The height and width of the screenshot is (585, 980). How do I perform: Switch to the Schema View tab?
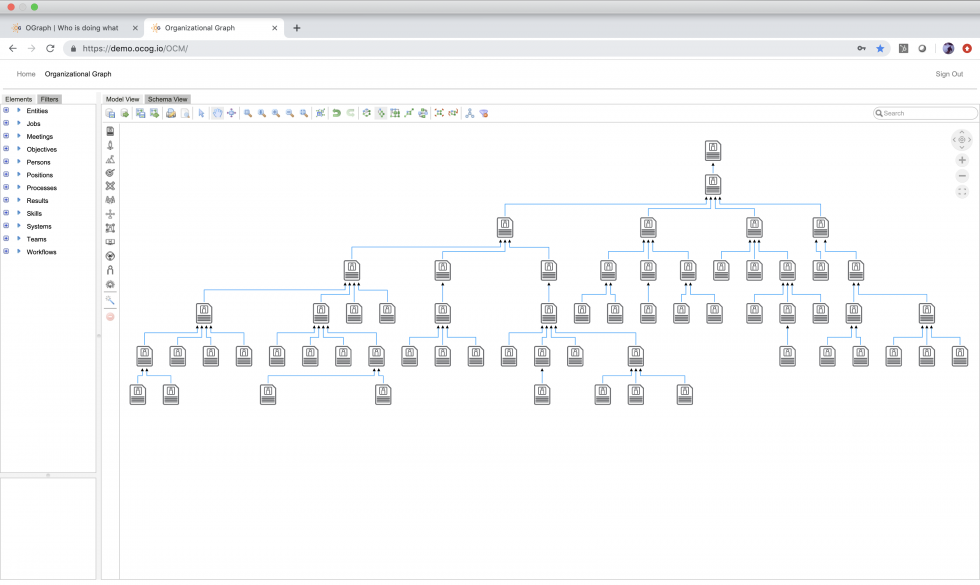click(x=167, y=99)
